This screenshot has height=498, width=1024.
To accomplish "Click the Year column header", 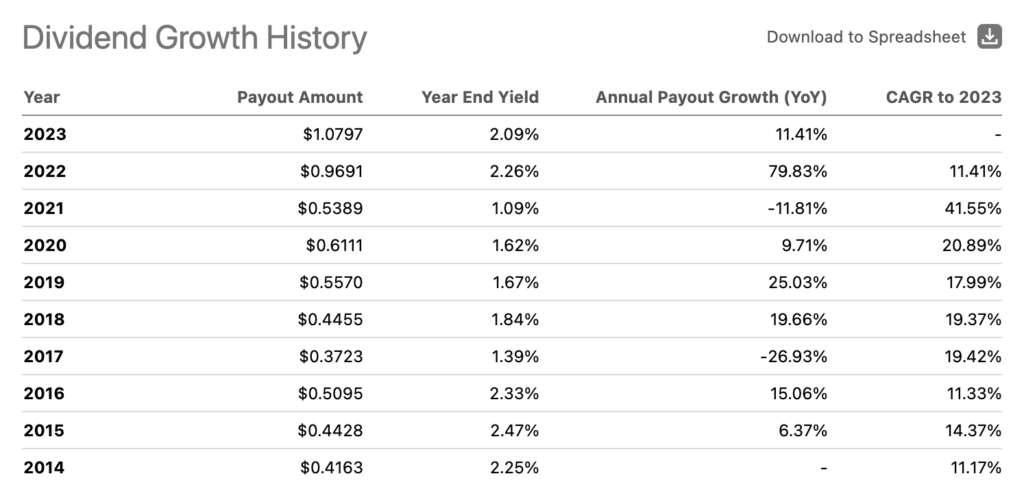I will [42, 97].
